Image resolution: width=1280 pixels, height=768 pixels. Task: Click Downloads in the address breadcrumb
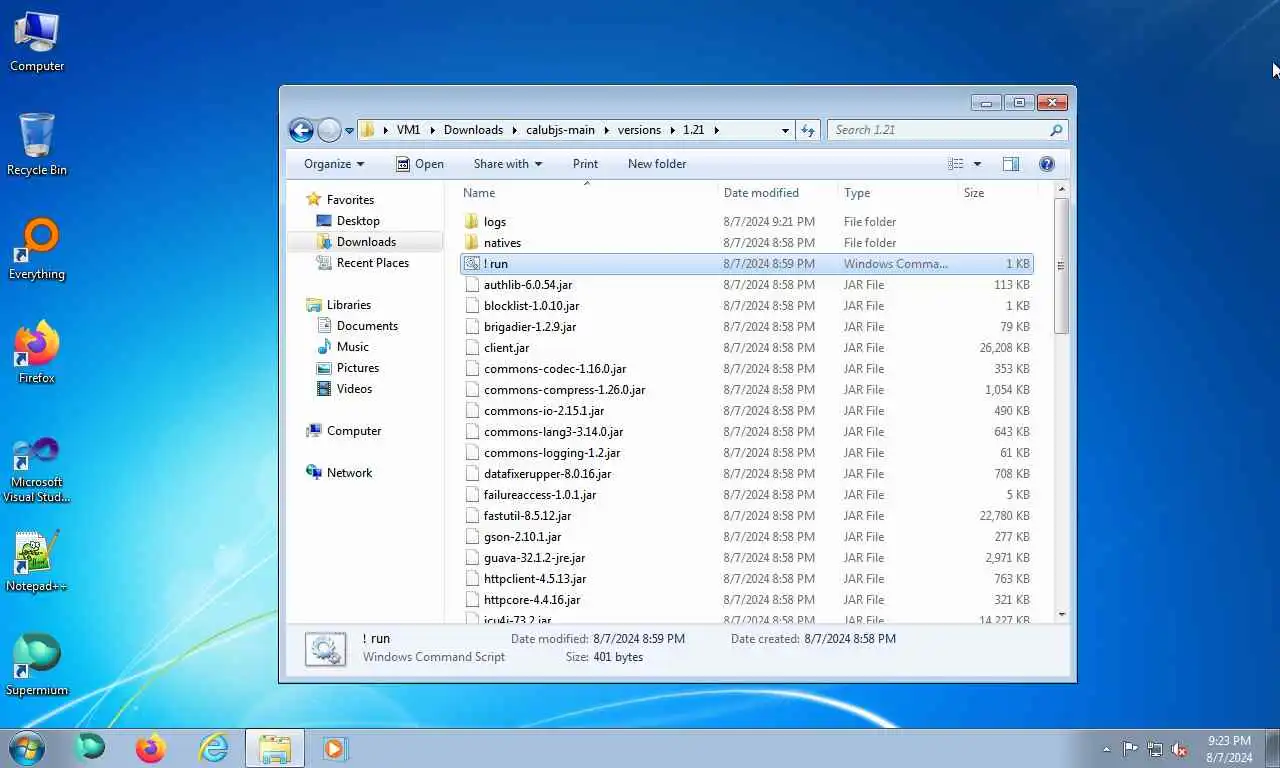[x=473, y=130]
